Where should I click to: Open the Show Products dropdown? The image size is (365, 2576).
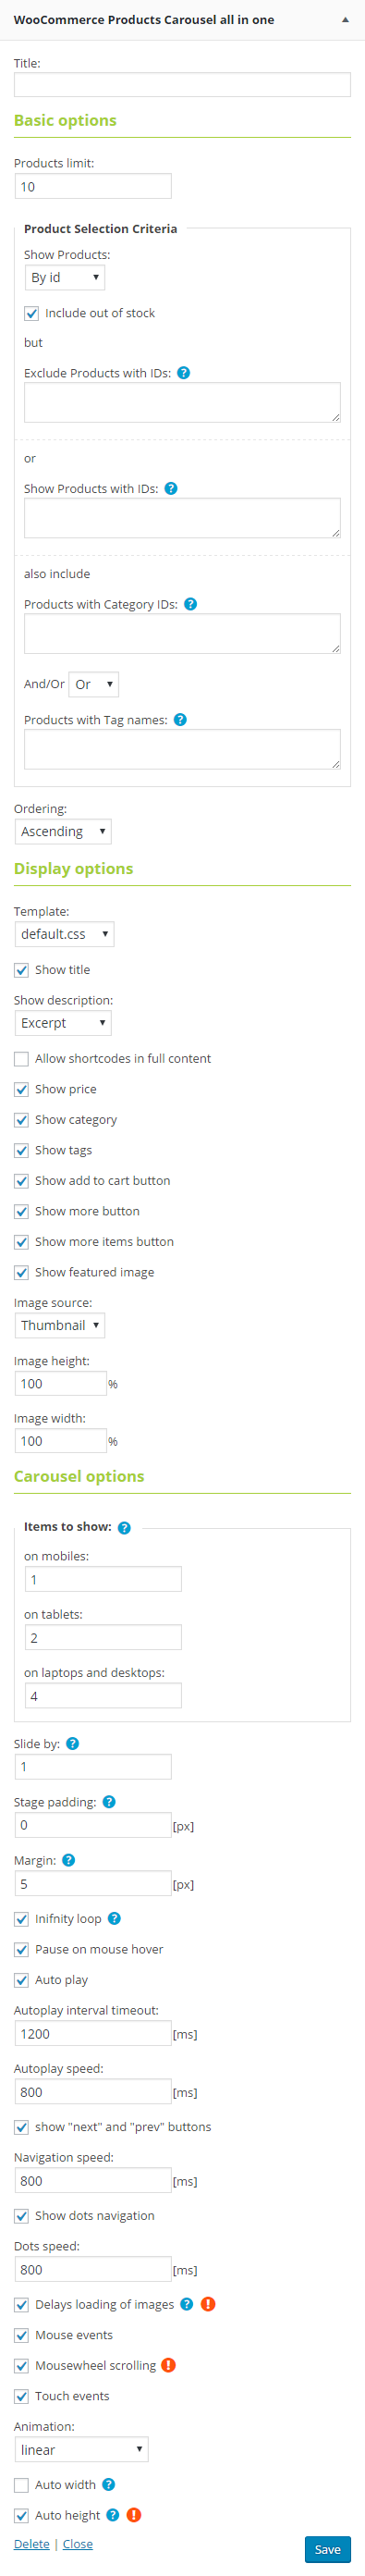click(x=65, y=277)
